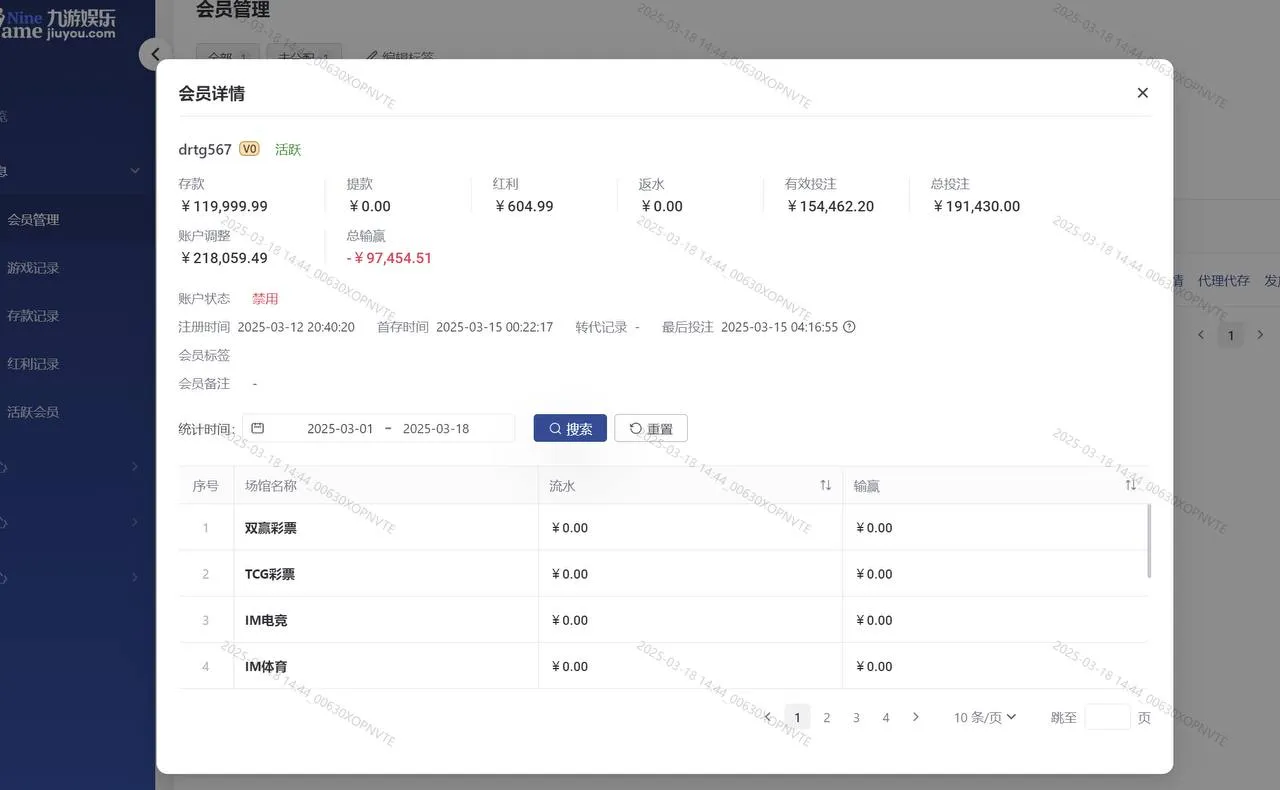Sort the 输赢 column using its sort arrows
The height and width of the screenshot is (790, 1280).
[1131, 483]
